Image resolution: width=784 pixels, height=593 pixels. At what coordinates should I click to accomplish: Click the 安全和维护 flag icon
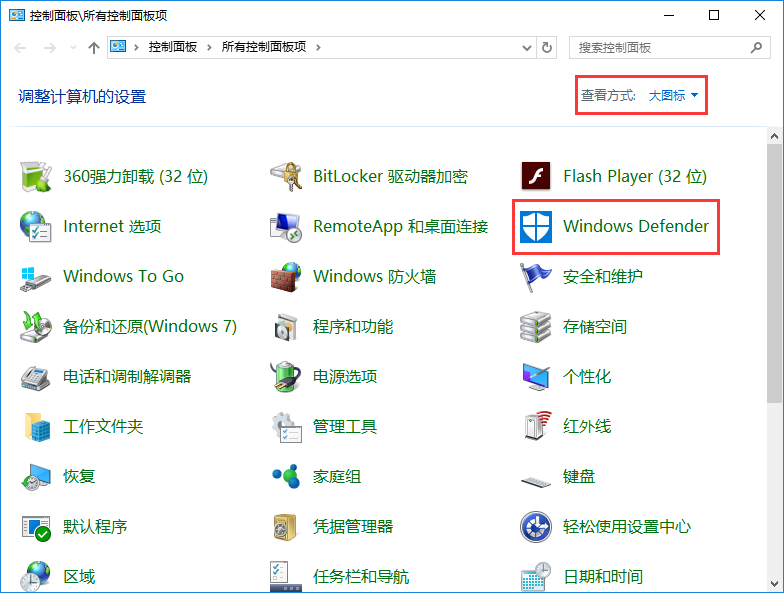536,276
